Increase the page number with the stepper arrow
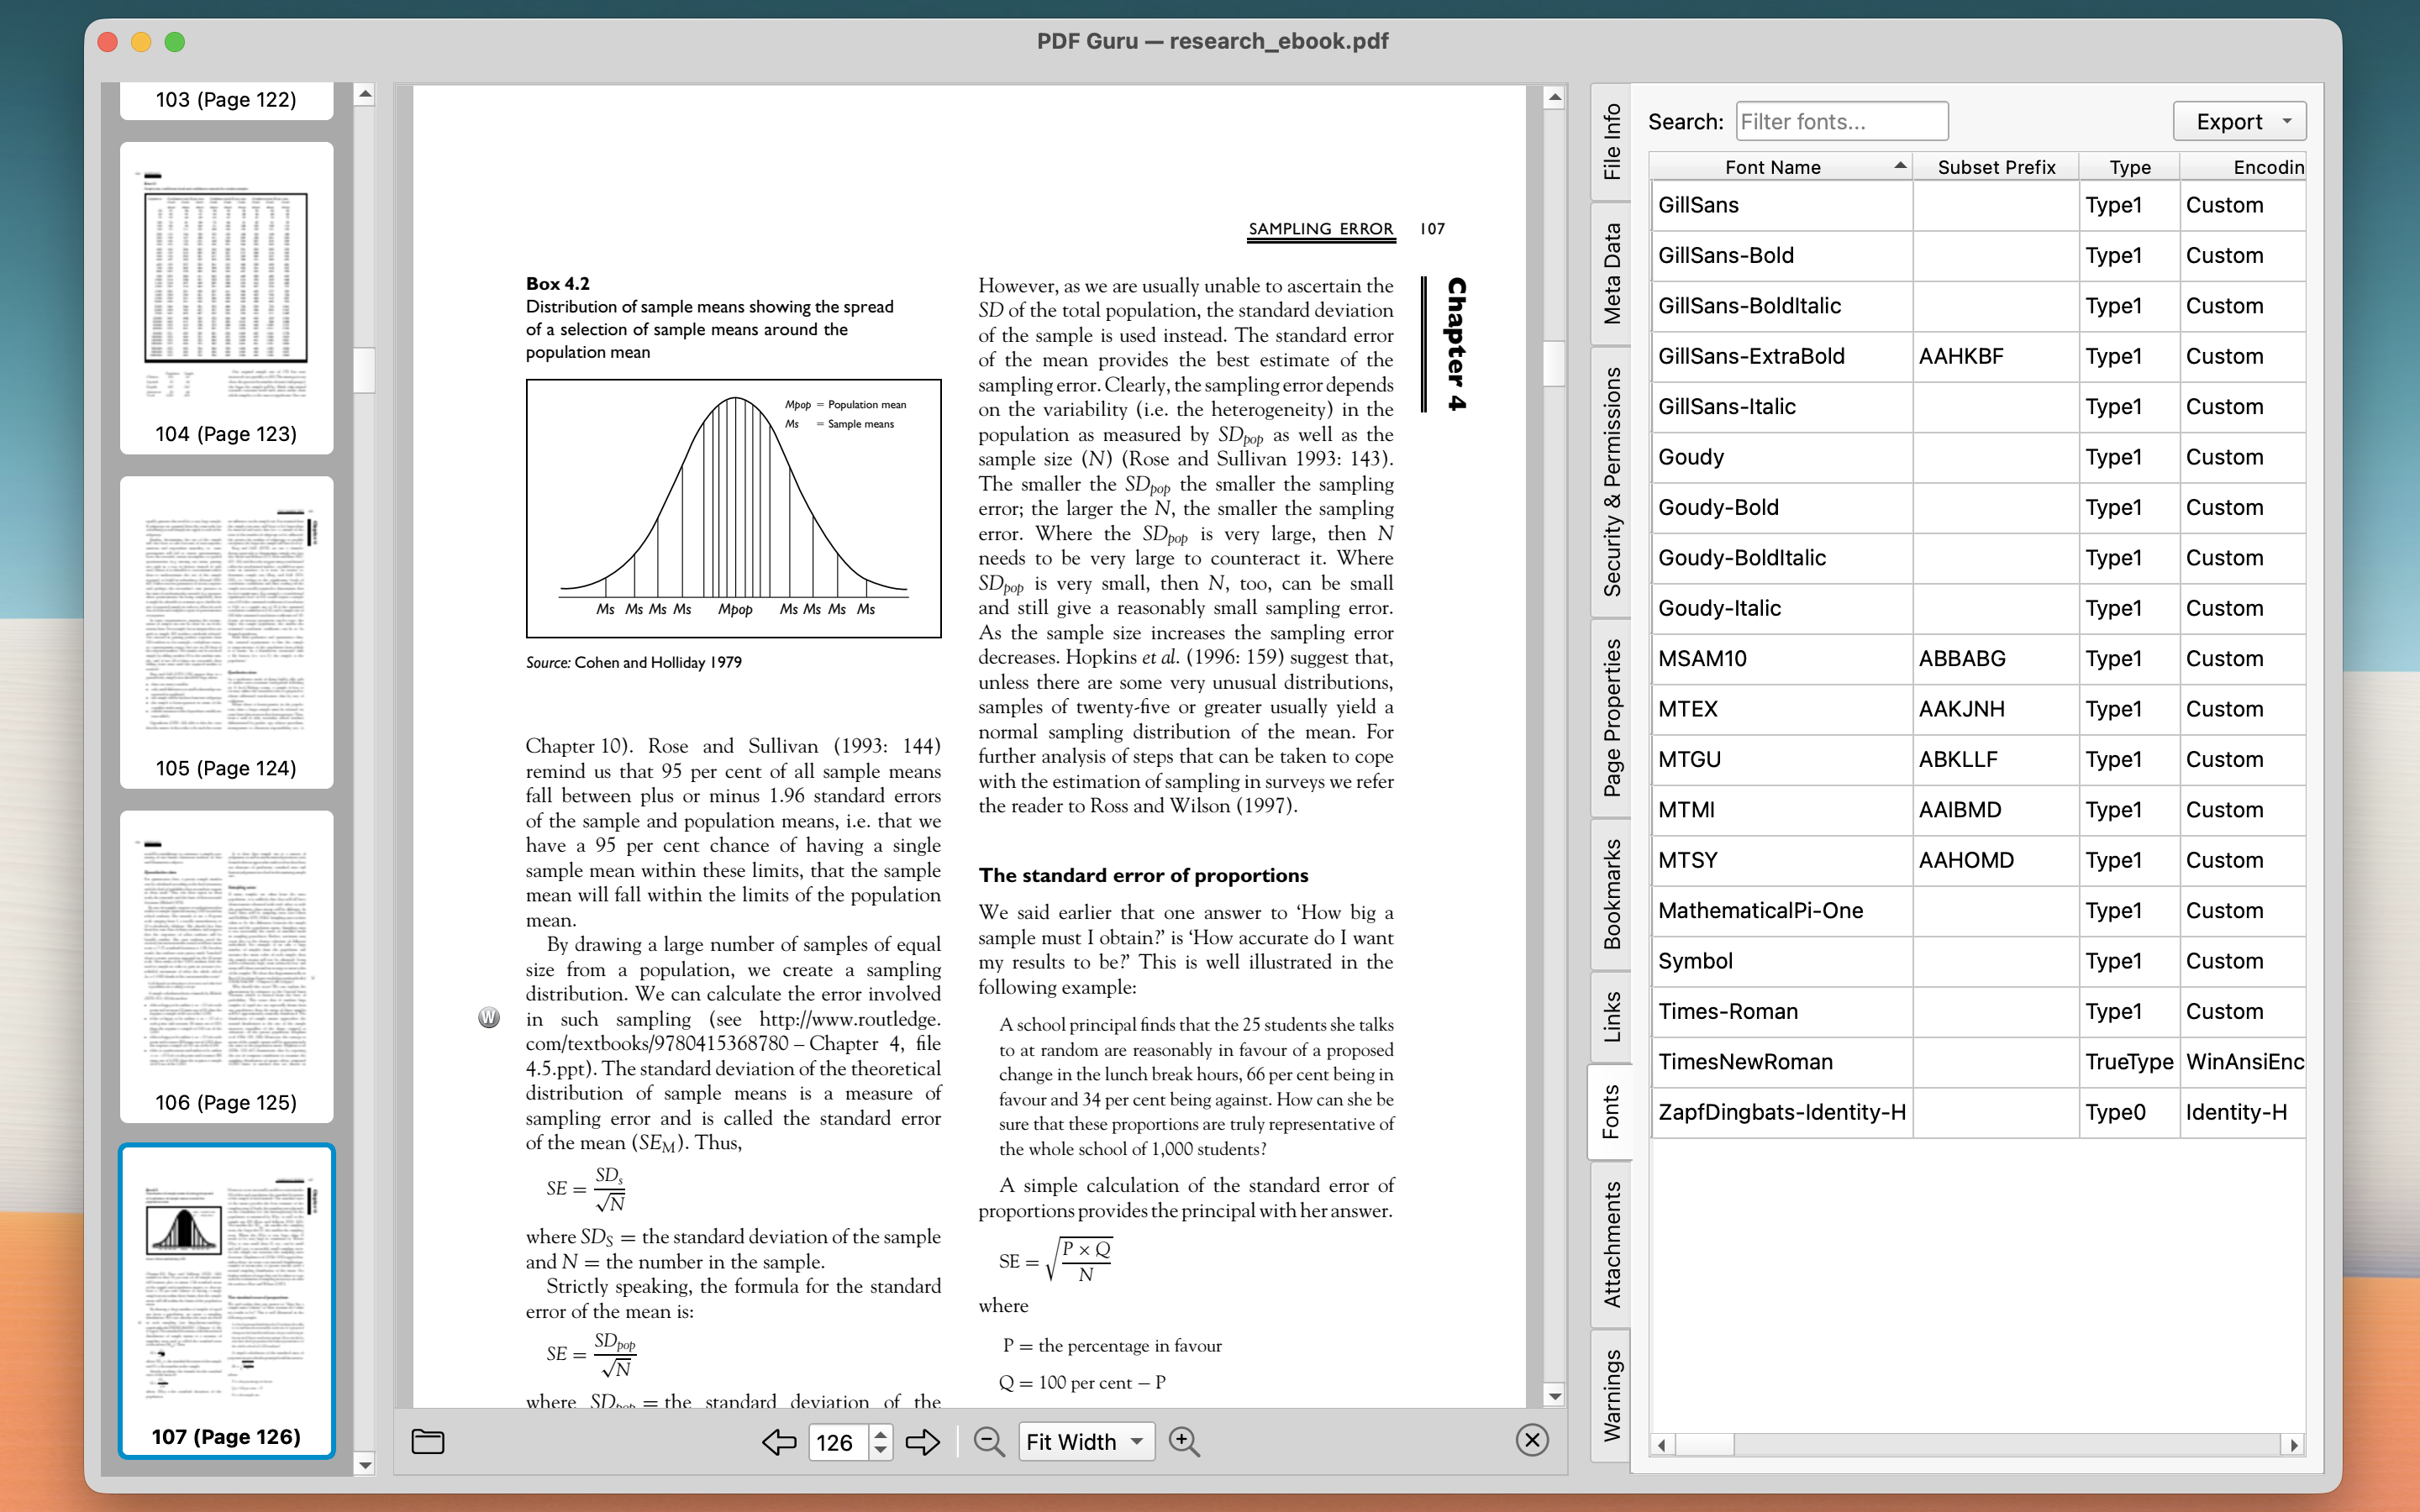 point(879,1433)
